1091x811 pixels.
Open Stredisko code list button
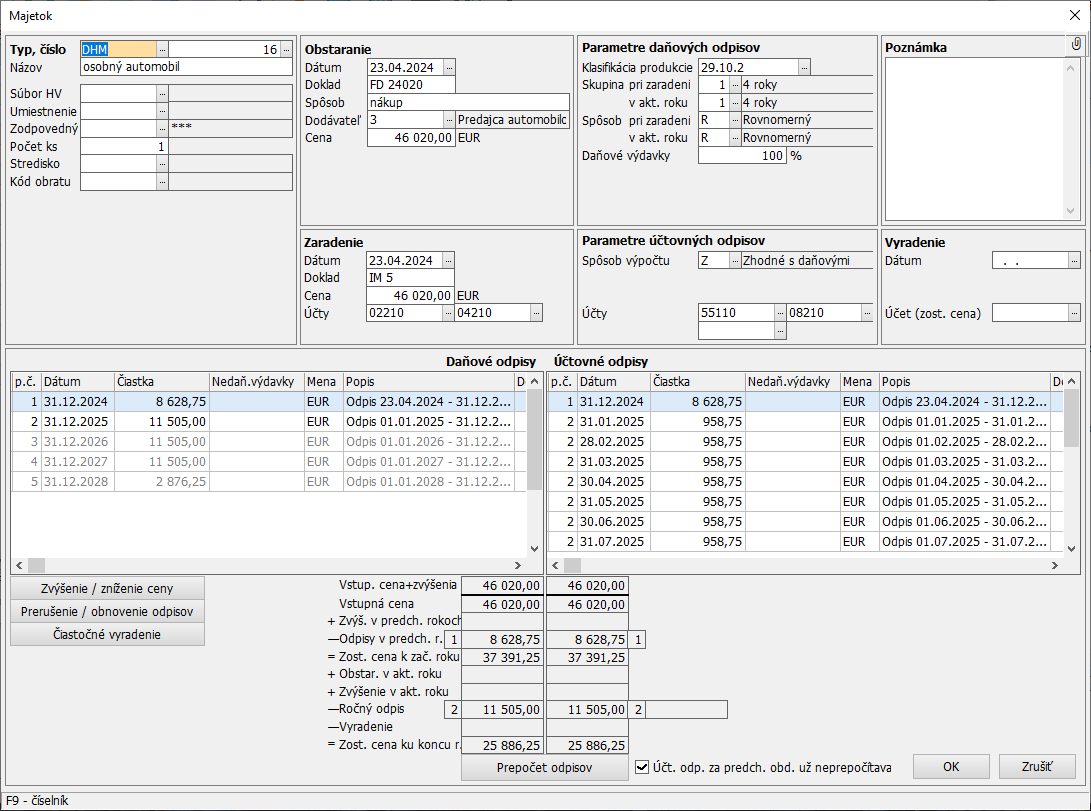point(163,164)
